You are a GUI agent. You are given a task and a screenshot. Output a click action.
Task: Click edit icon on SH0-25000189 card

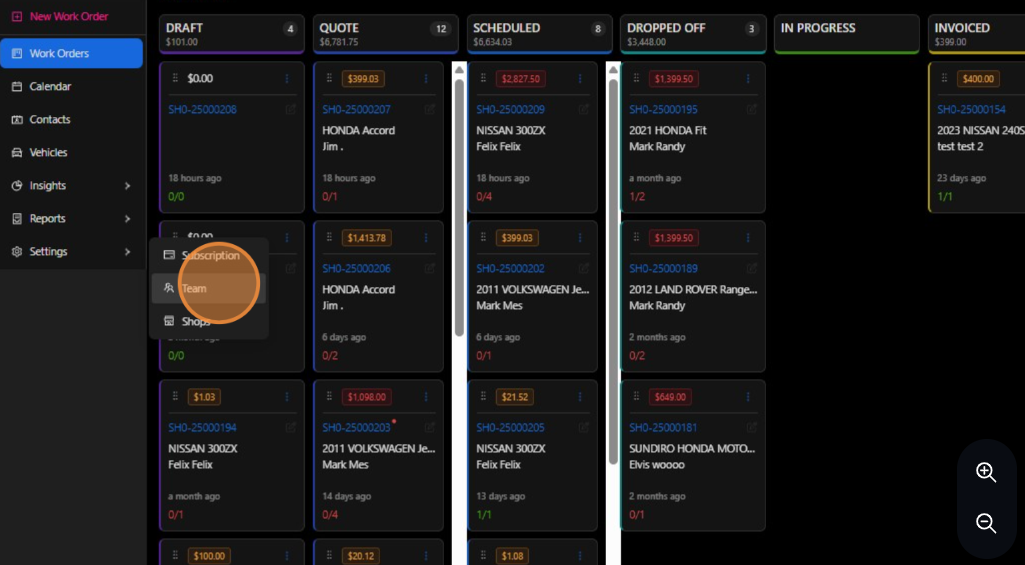752,269
